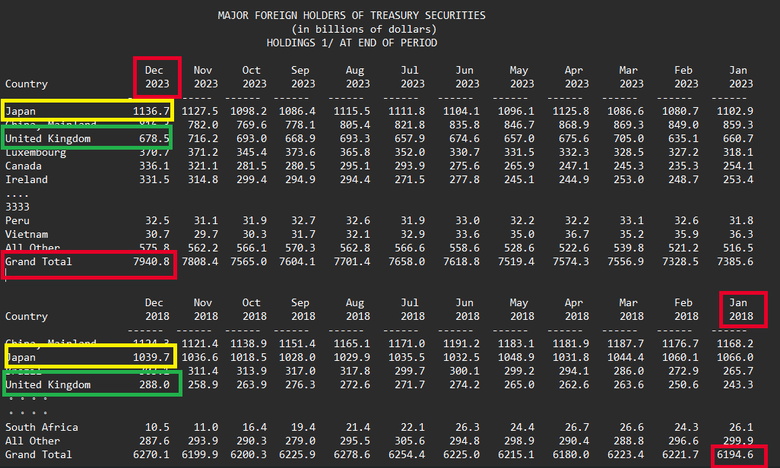Click the Jun 2023 column header

467,77
